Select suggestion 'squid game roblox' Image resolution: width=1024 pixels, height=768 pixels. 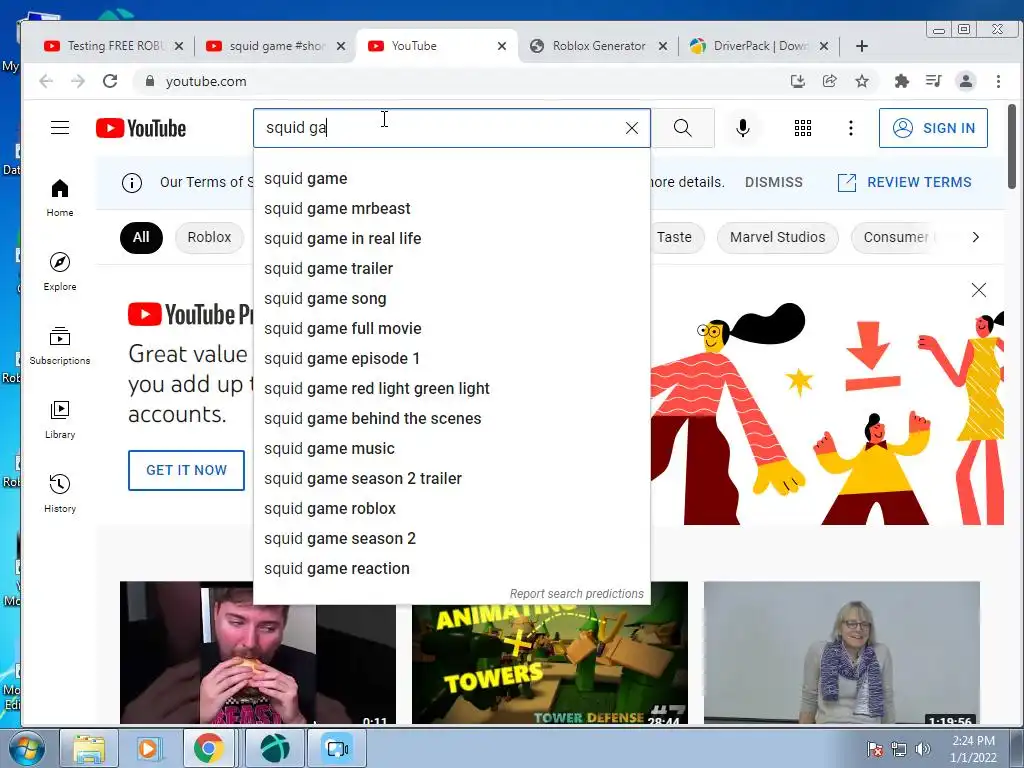452,509
